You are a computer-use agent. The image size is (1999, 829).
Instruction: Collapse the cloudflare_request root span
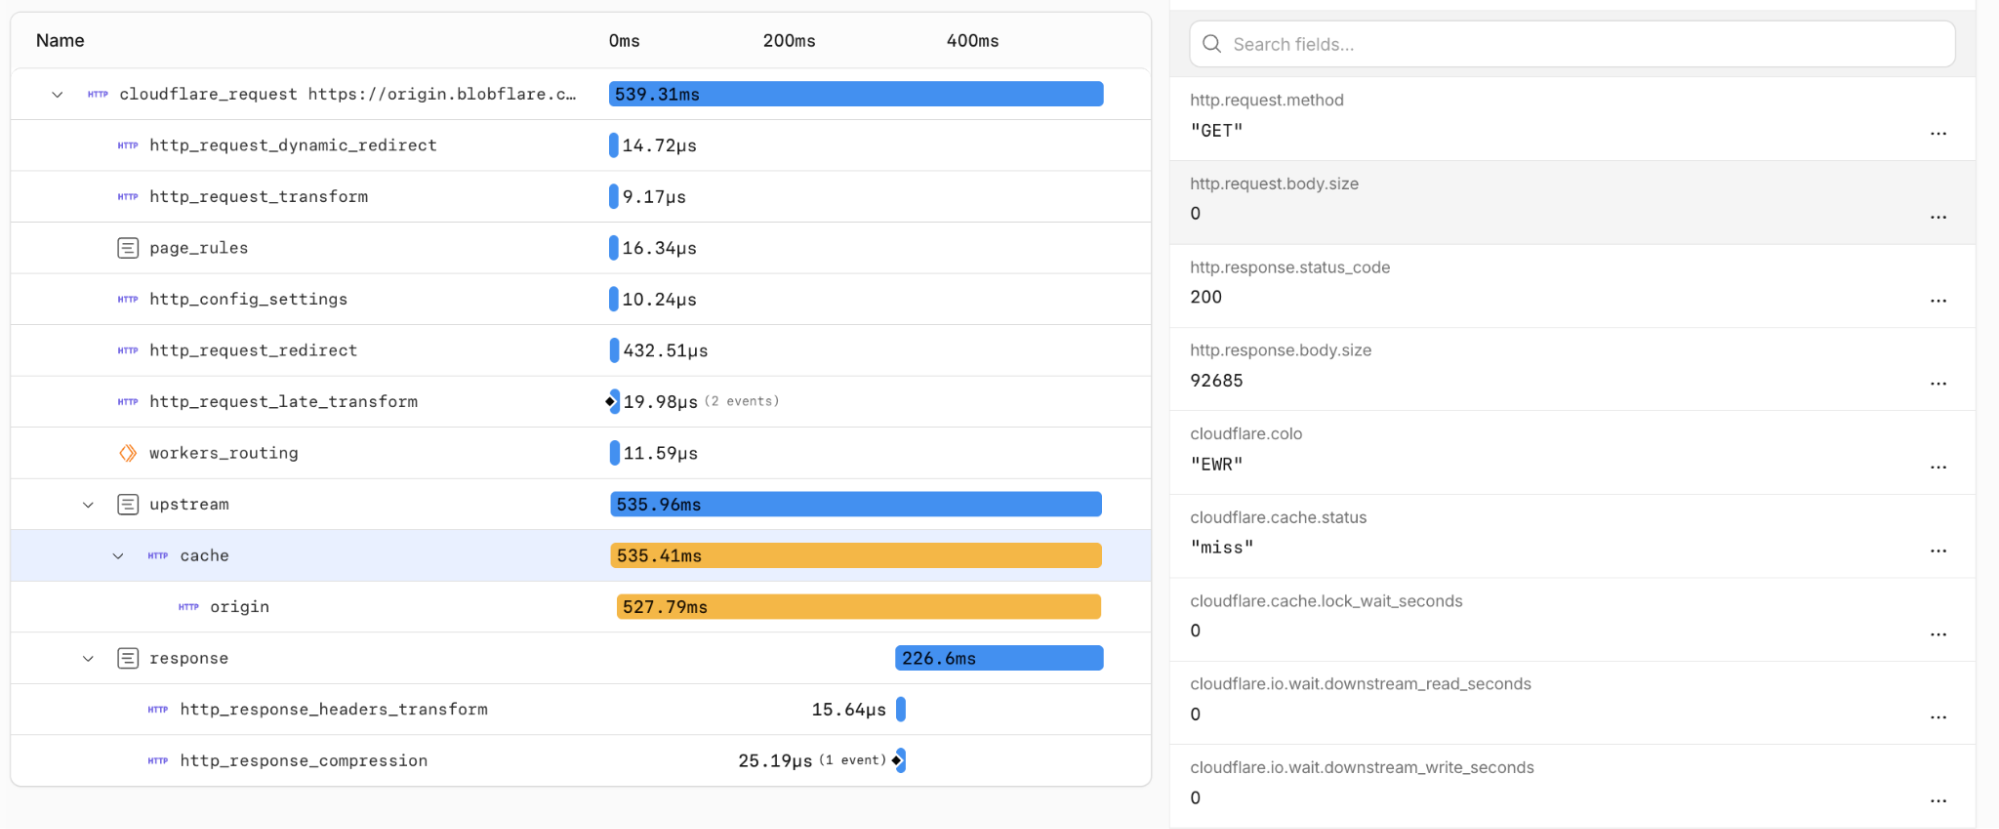click(x=57, y=95)
